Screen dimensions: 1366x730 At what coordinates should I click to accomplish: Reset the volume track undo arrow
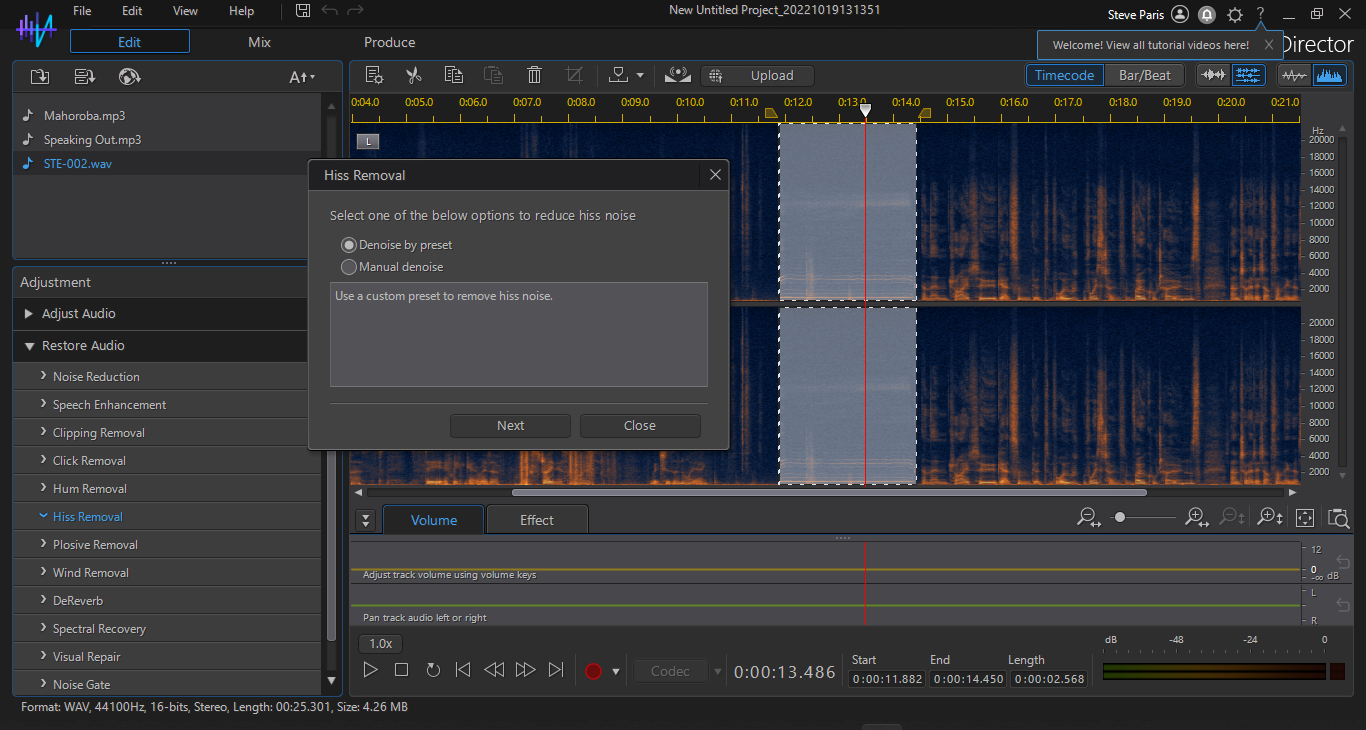point(1343,562)
